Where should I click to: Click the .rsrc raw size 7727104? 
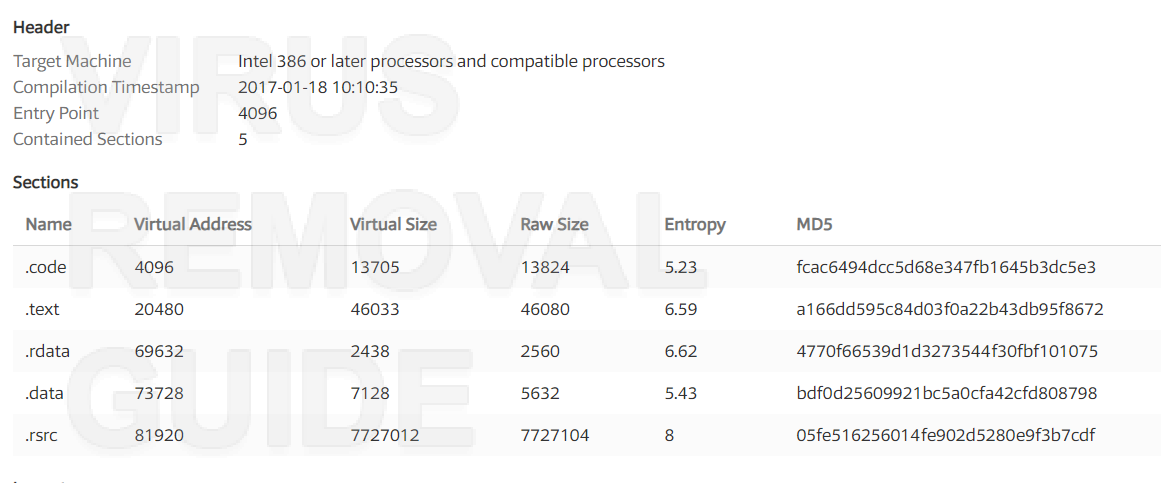(555, 436)
